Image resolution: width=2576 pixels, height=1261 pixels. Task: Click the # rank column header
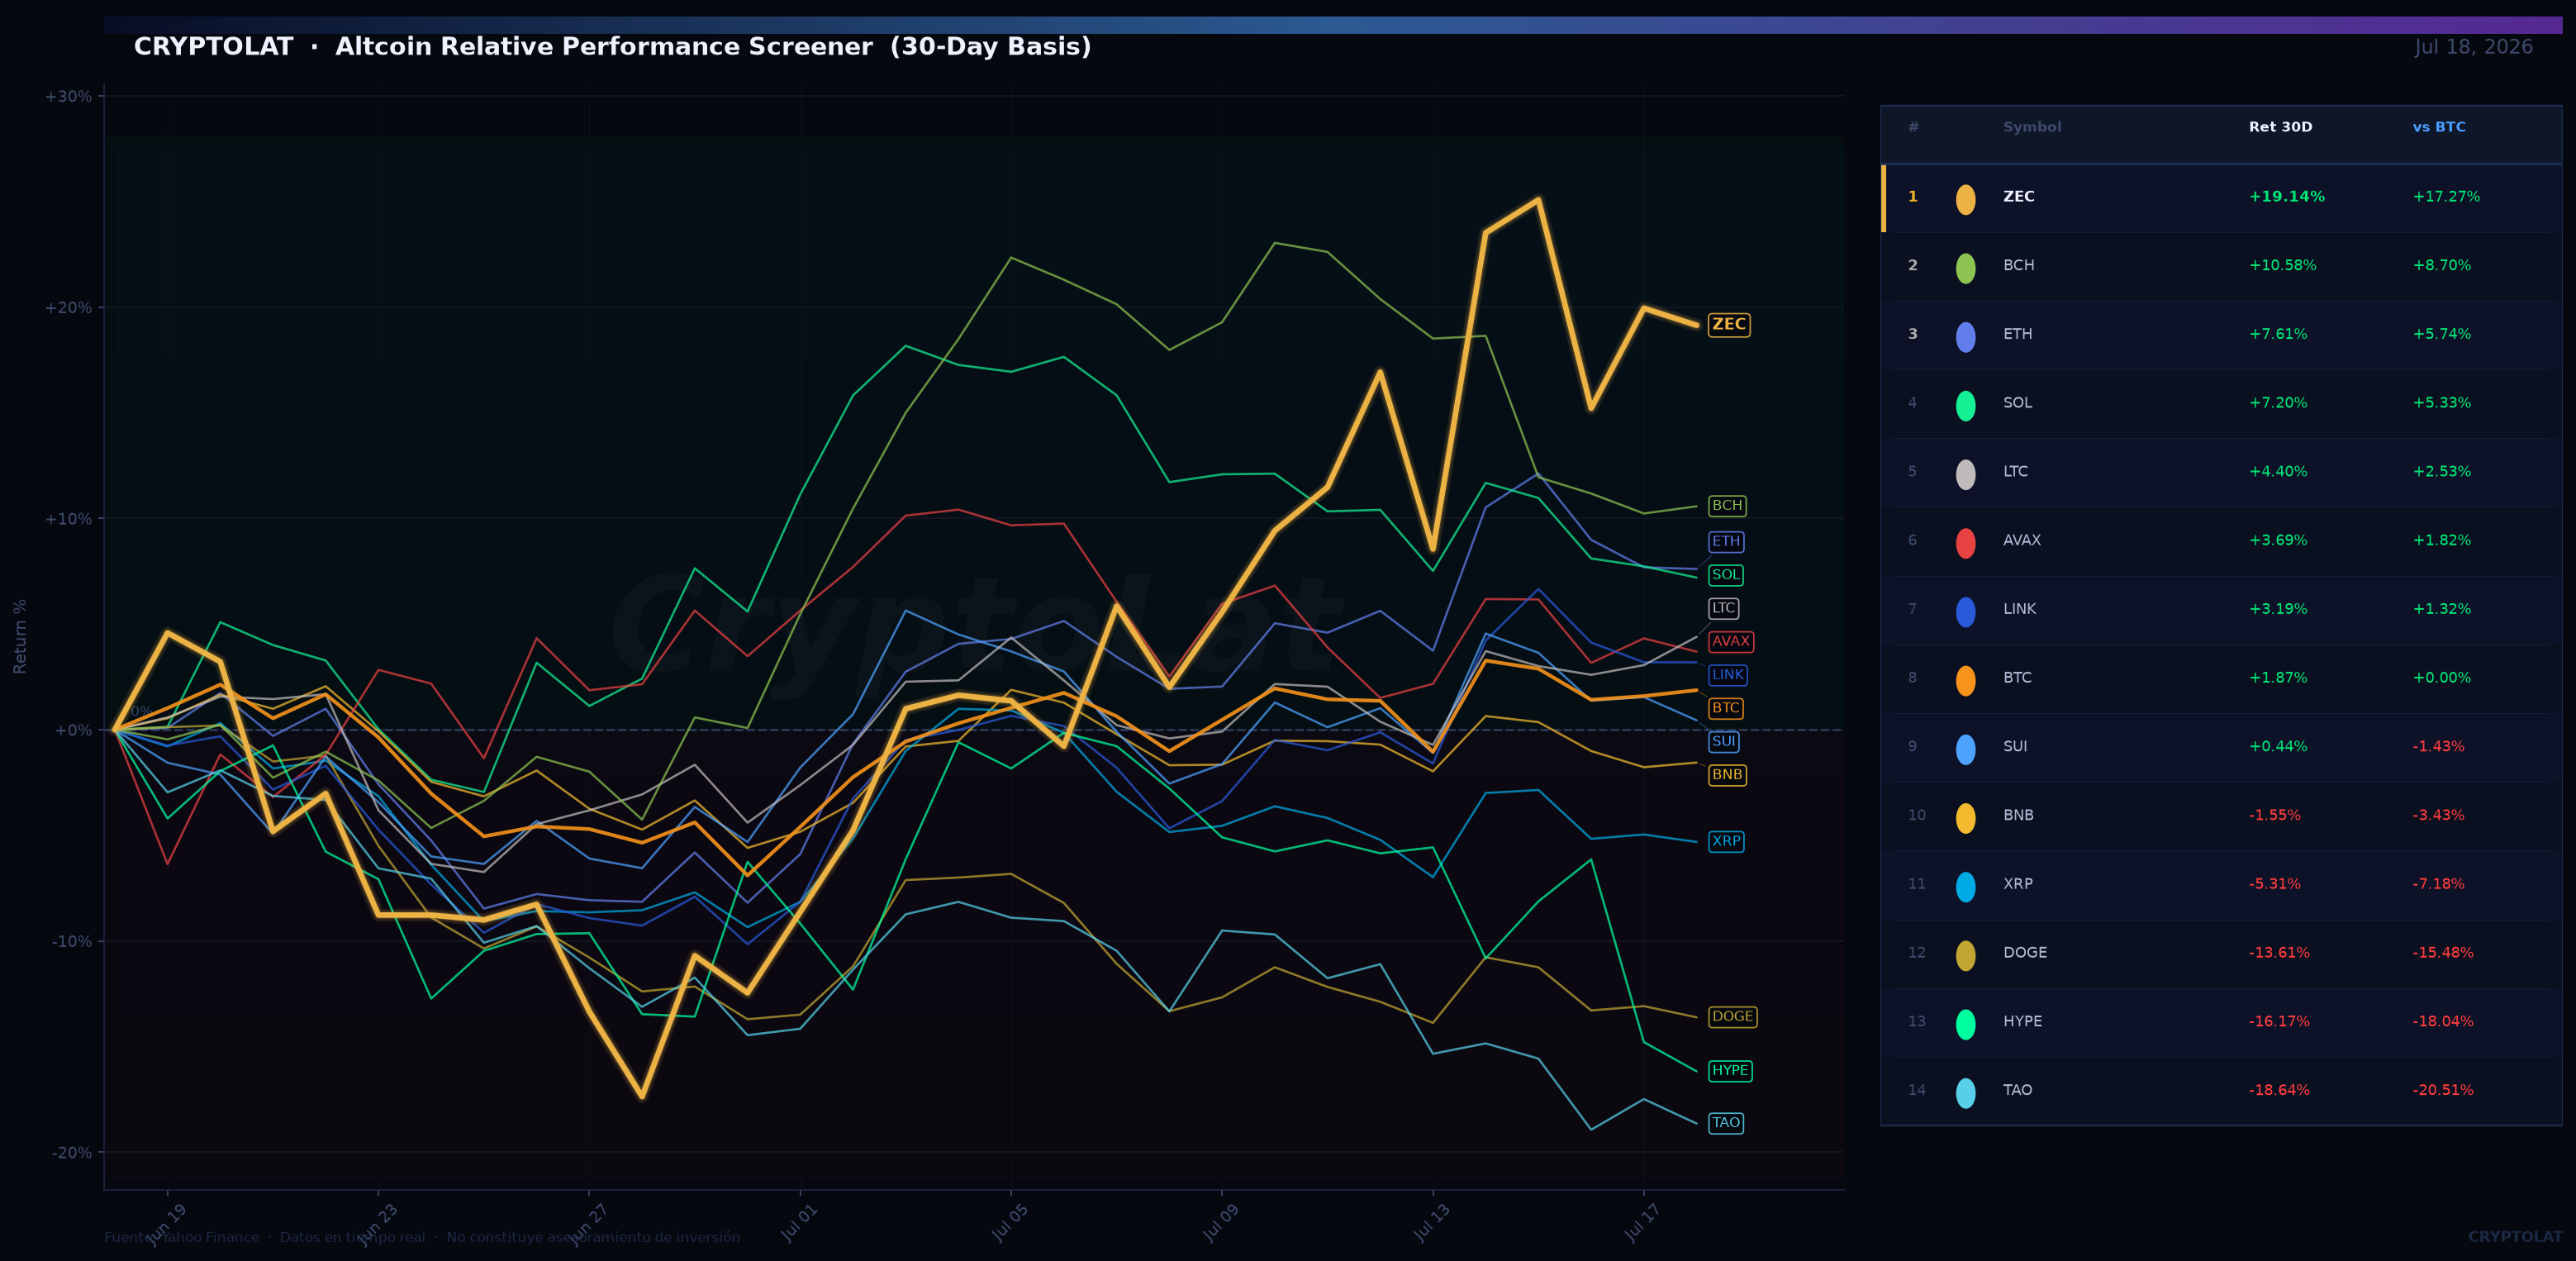(1913, 127)
